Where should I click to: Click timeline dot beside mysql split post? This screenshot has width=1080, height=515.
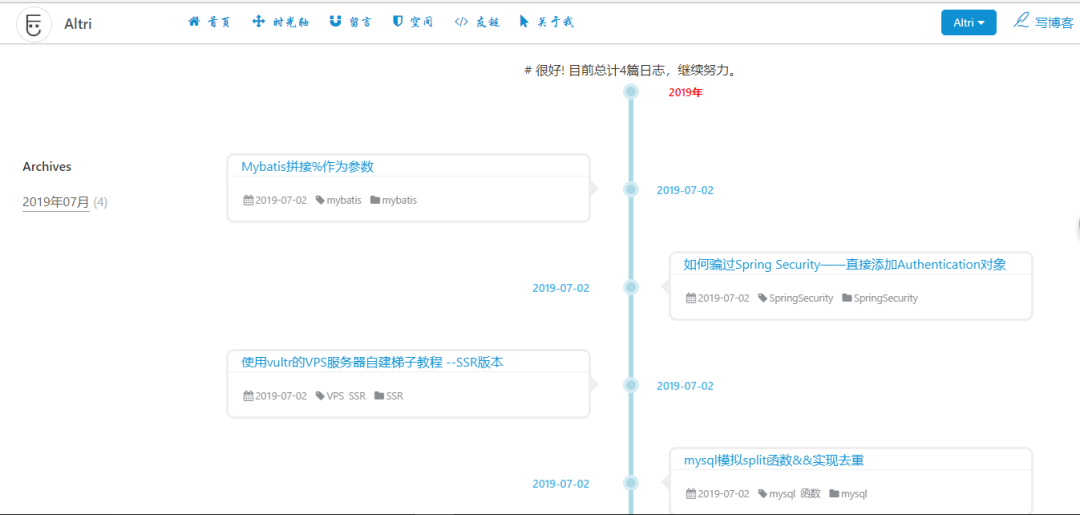pos(630,483)
